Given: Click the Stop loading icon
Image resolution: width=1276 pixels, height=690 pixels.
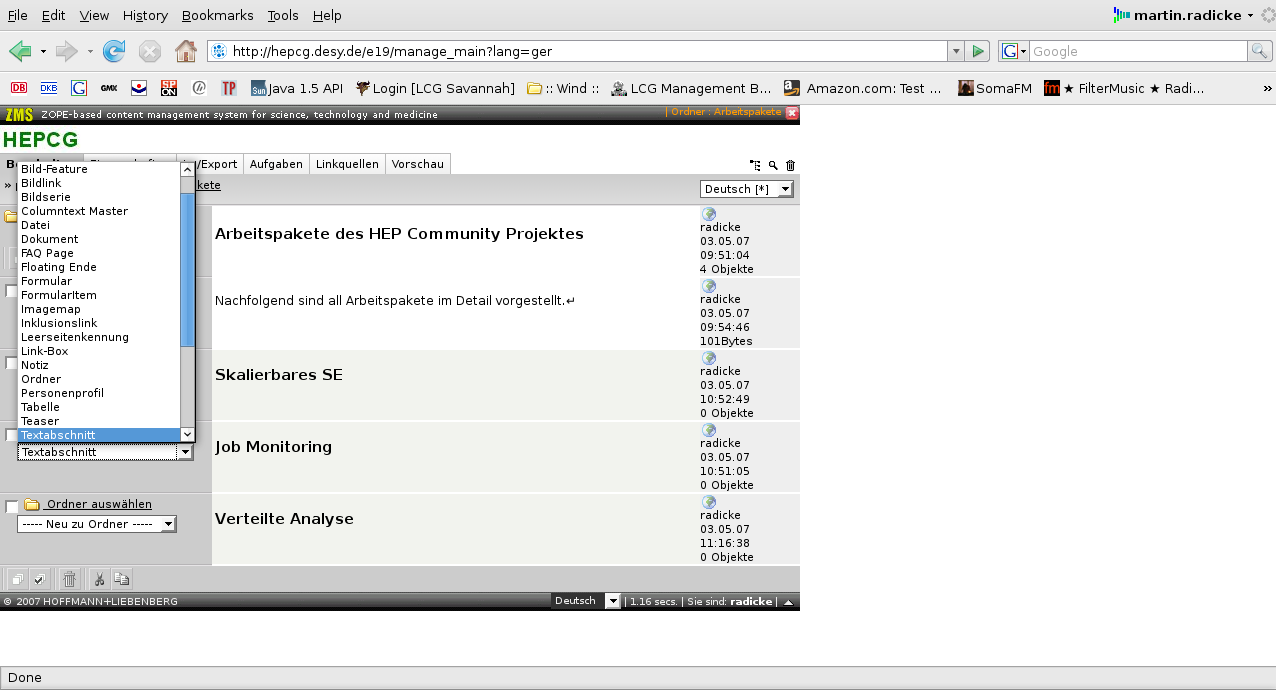Looking at the screenshot, I should [x=150, y=51].
